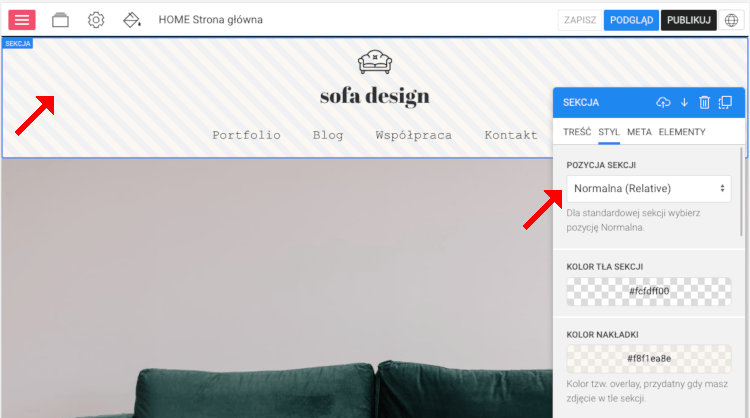Pick the Kolor tła sekcji color swatch
Screen dimensions: 750x418
(648, 291)
